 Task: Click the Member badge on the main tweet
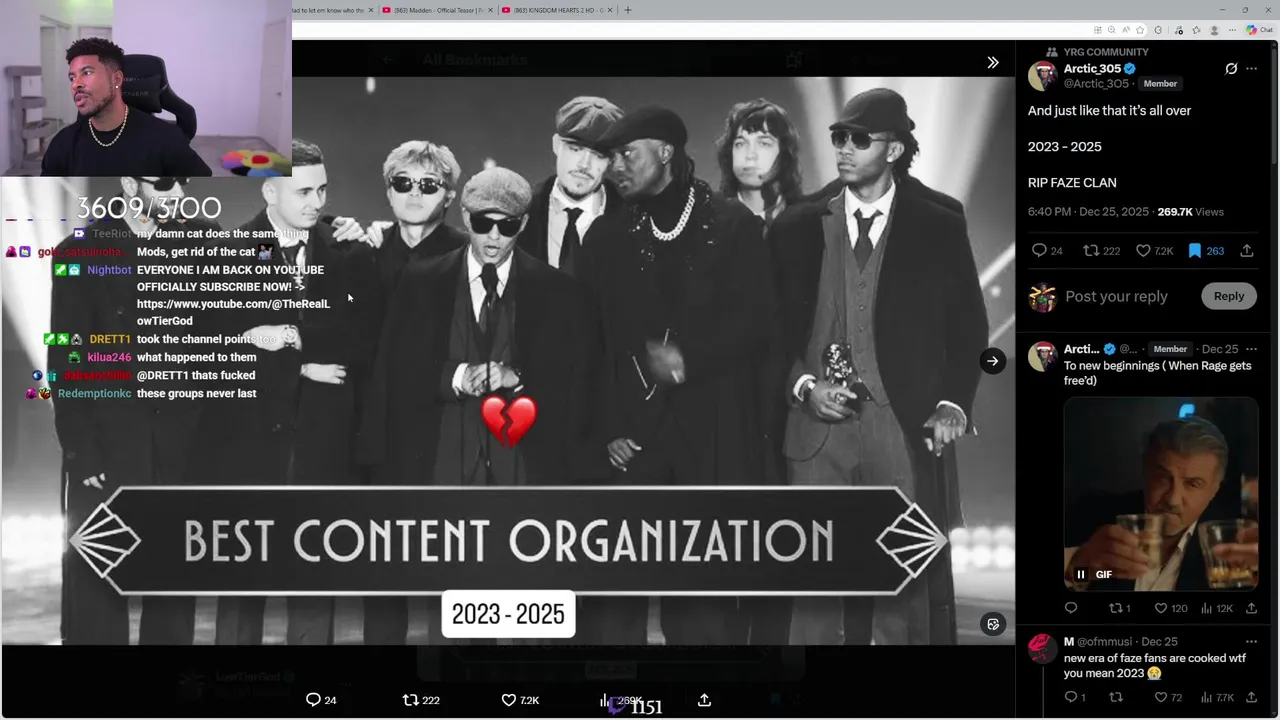[x=1161, y=84]
